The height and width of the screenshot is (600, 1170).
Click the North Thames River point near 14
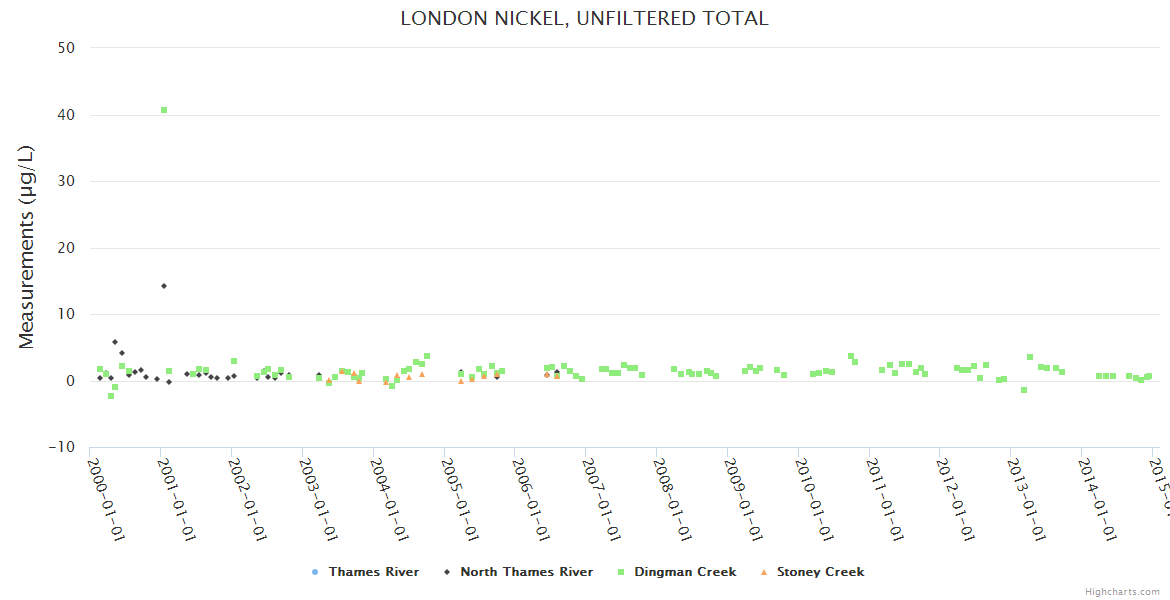click(x=164, y=286)
